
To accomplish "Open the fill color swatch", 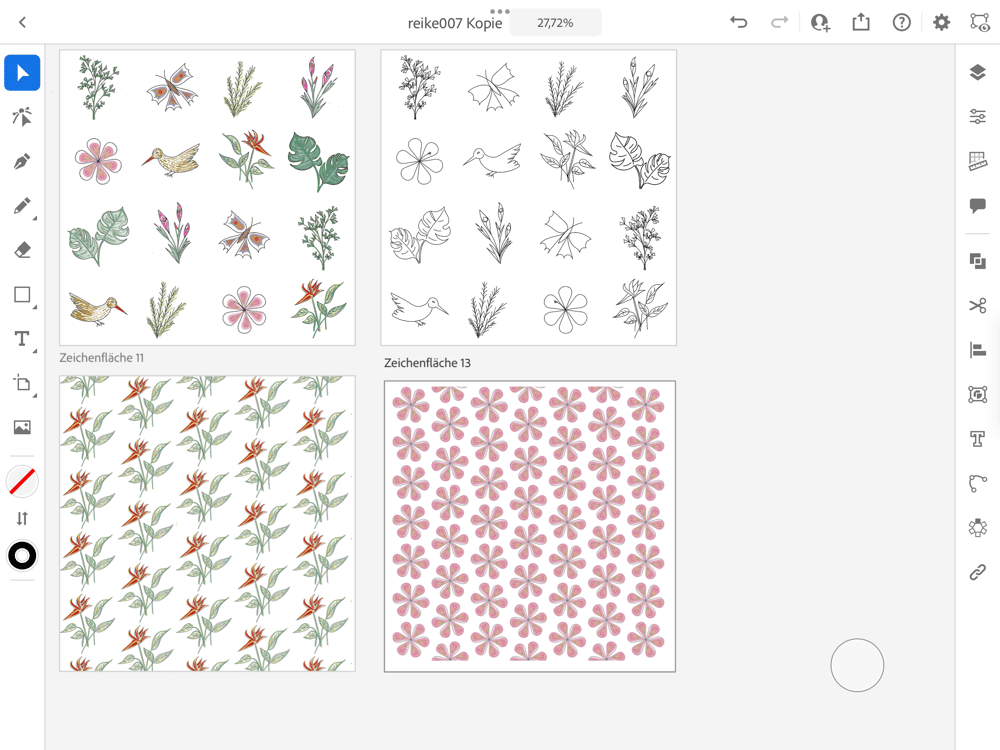I will click(22, 482).
